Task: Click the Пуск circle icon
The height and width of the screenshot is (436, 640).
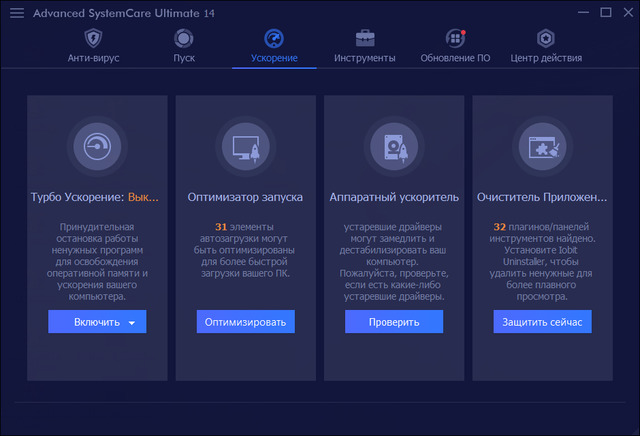Action: [184, 39]
